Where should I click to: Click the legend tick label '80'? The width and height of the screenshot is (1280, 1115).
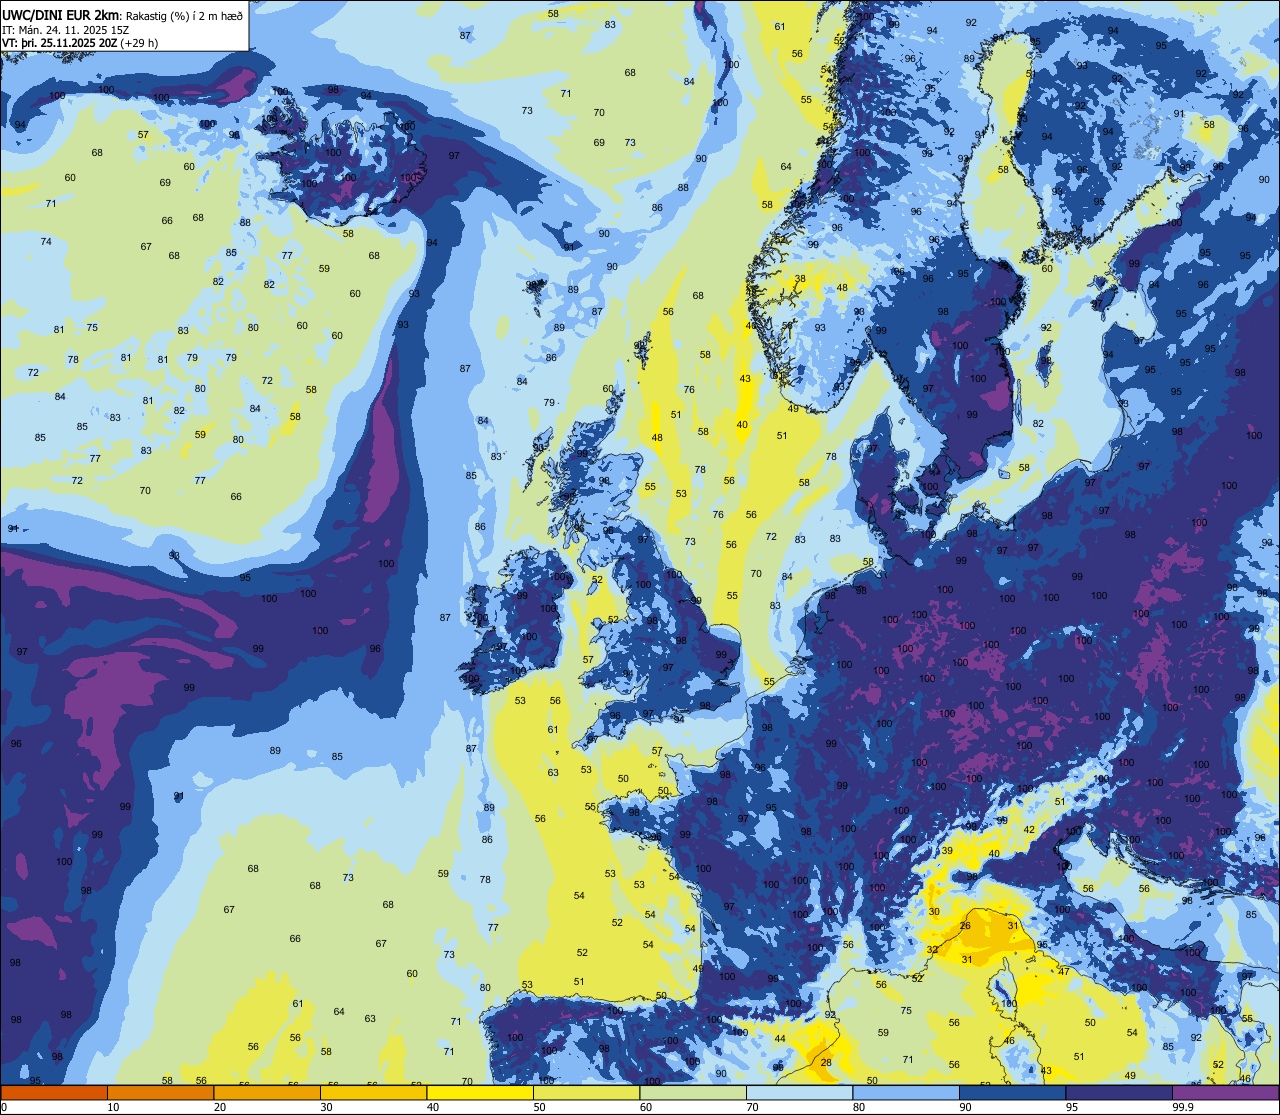coord(859,1107)
